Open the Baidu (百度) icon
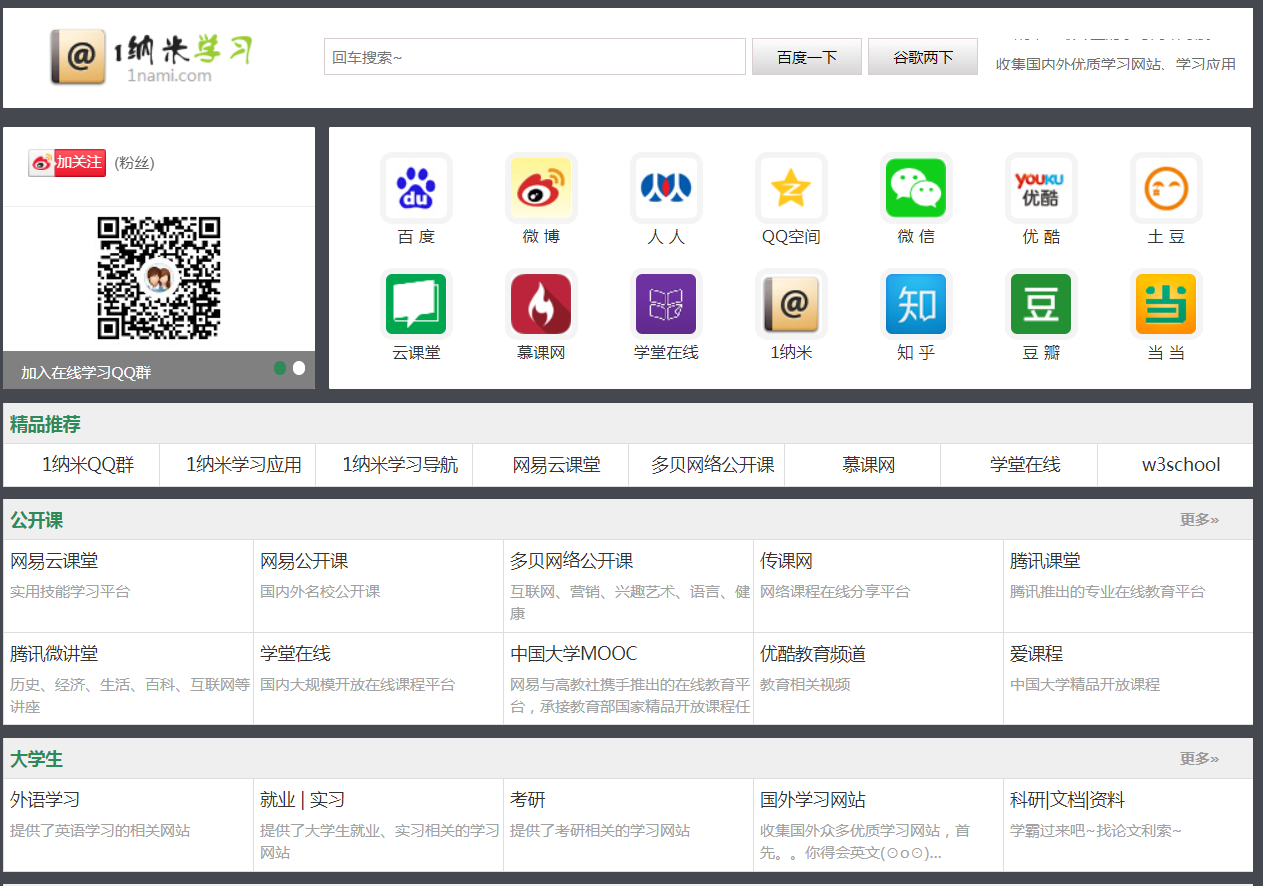The height and width of the screenshot is (886, 1263). [x=416, y=188]
